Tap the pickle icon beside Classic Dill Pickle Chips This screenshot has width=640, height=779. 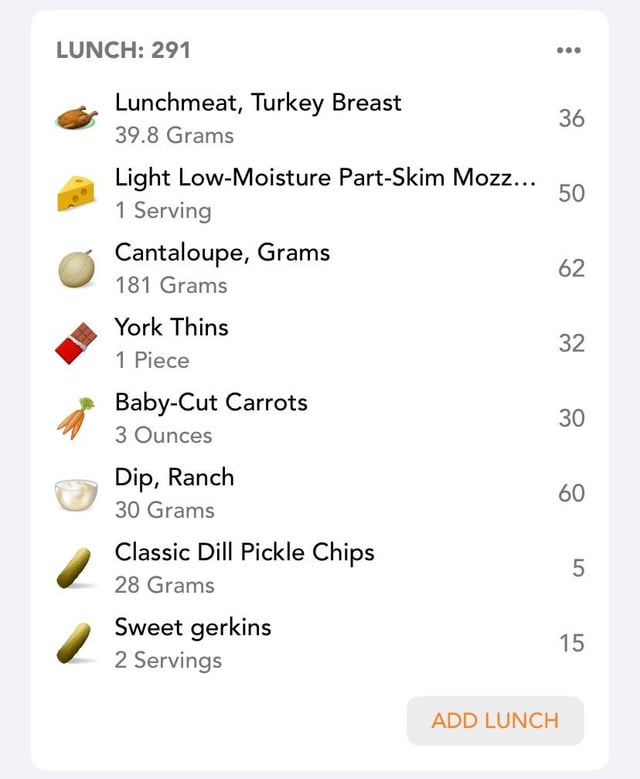74,569
